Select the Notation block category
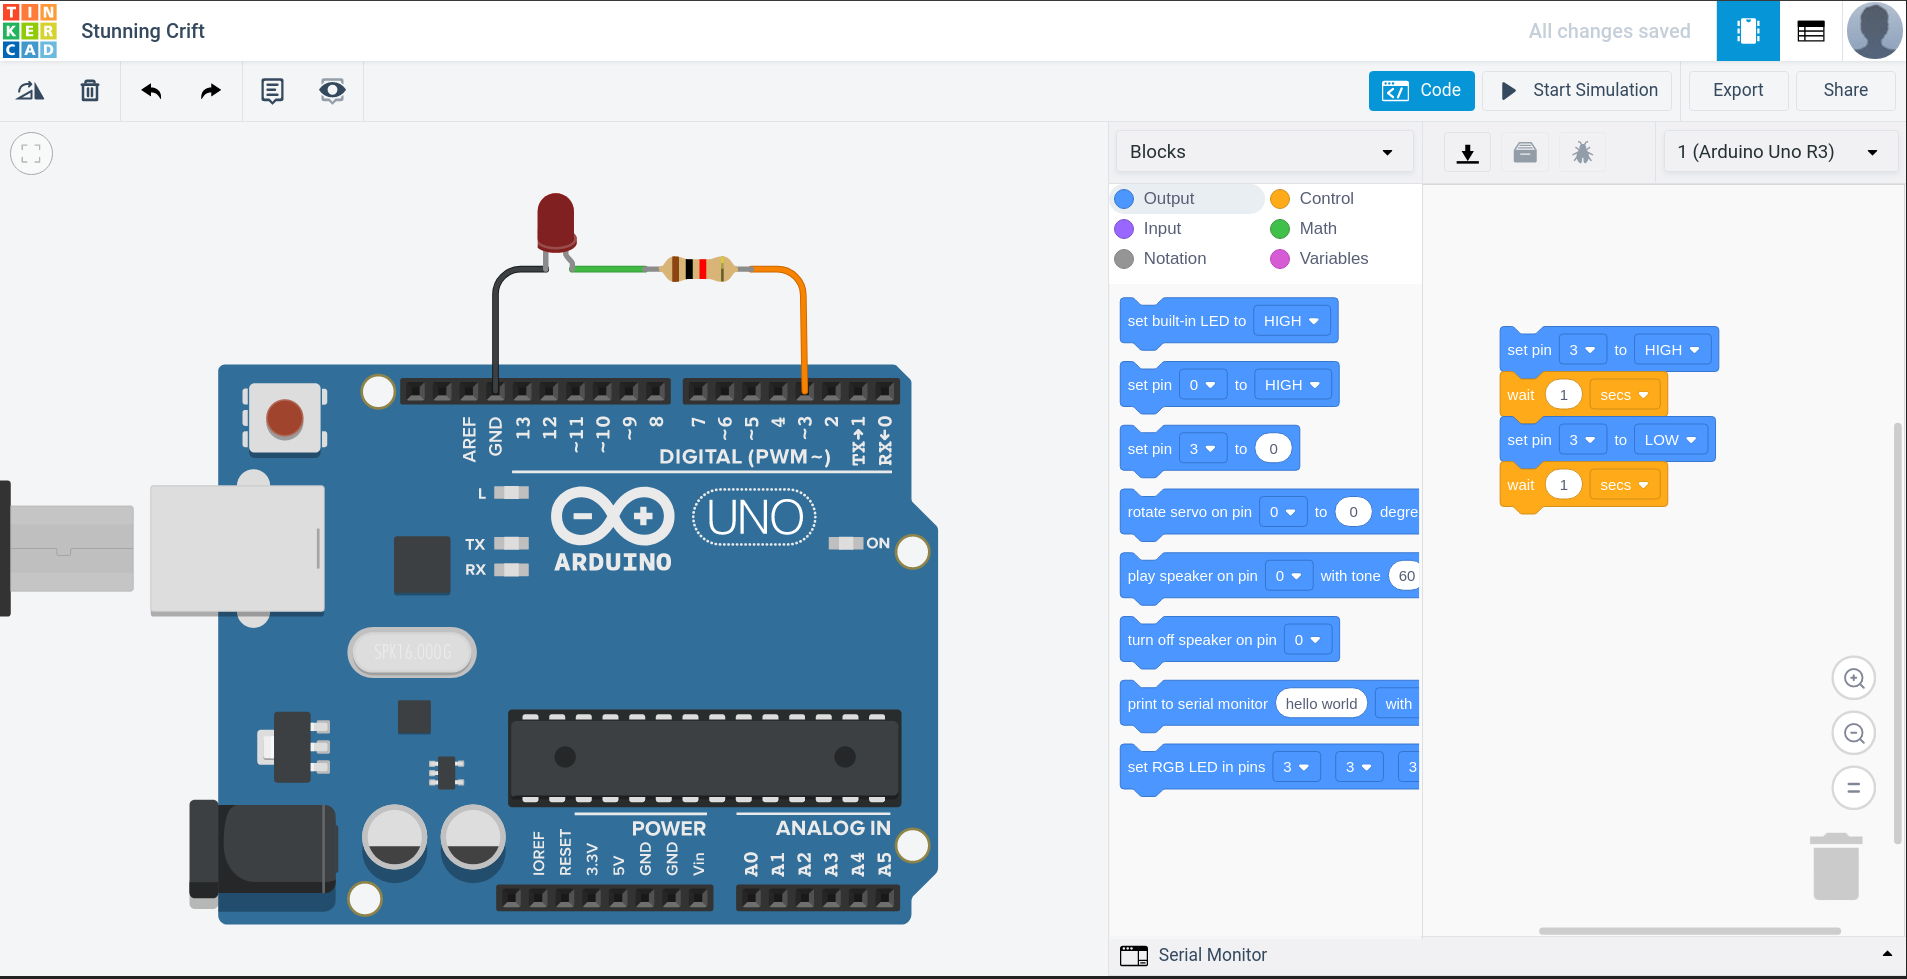1907x979 pixels. [x=1160, y=259]
